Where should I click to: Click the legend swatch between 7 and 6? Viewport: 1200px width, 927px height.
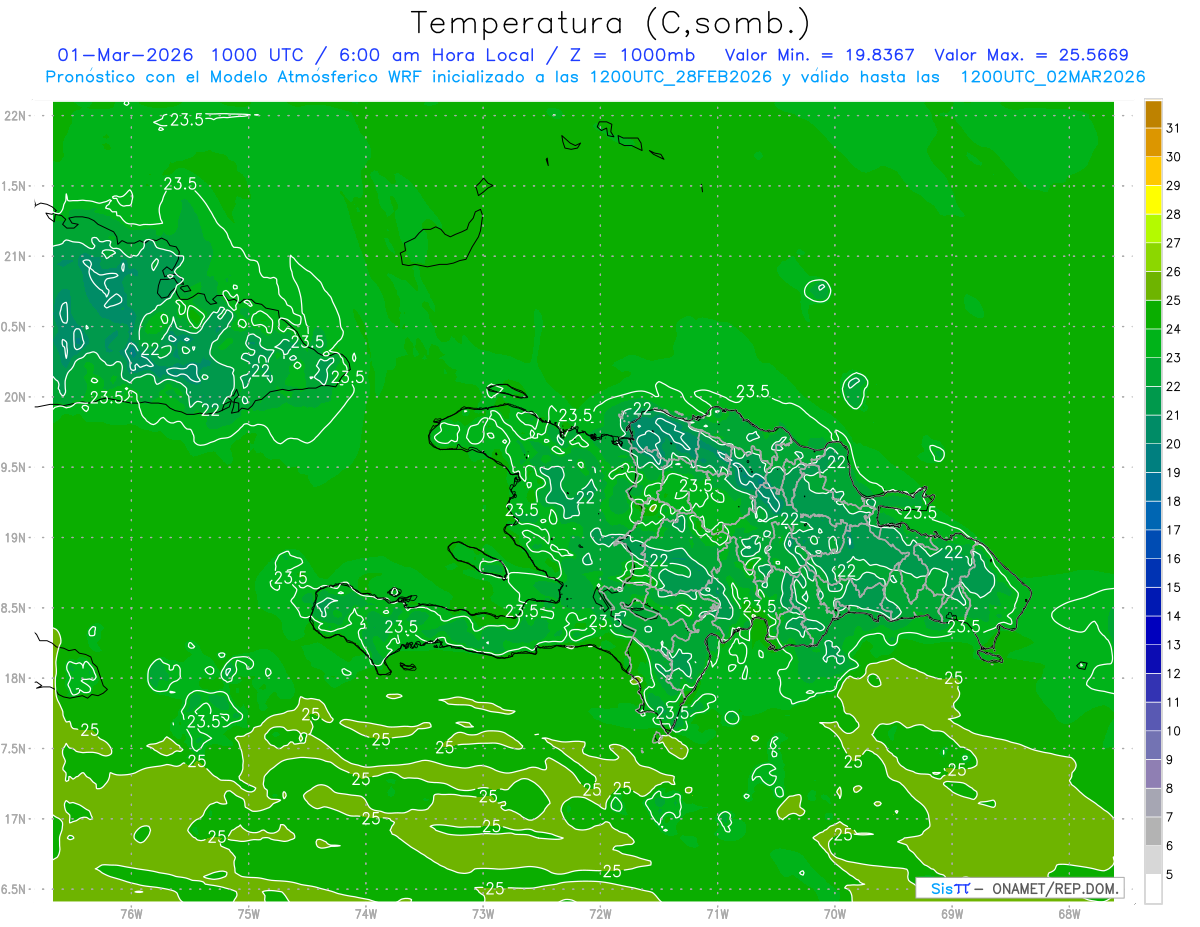pyautogui.click(x=1153, y=832)
